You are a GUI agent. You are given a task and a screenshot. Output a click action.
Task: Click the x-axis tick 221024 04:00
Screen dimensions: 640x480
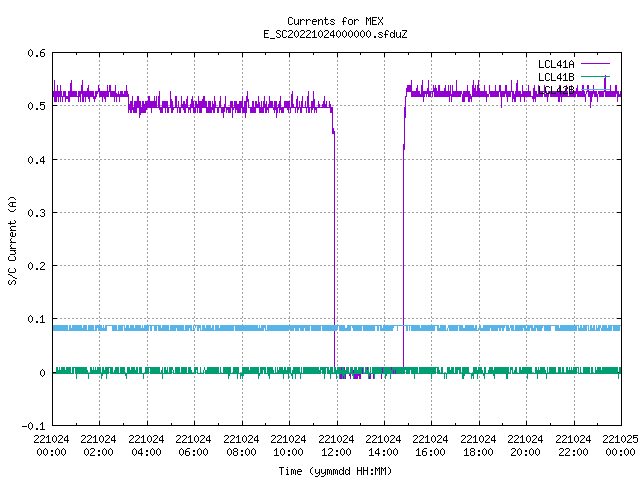pos(146,445)
